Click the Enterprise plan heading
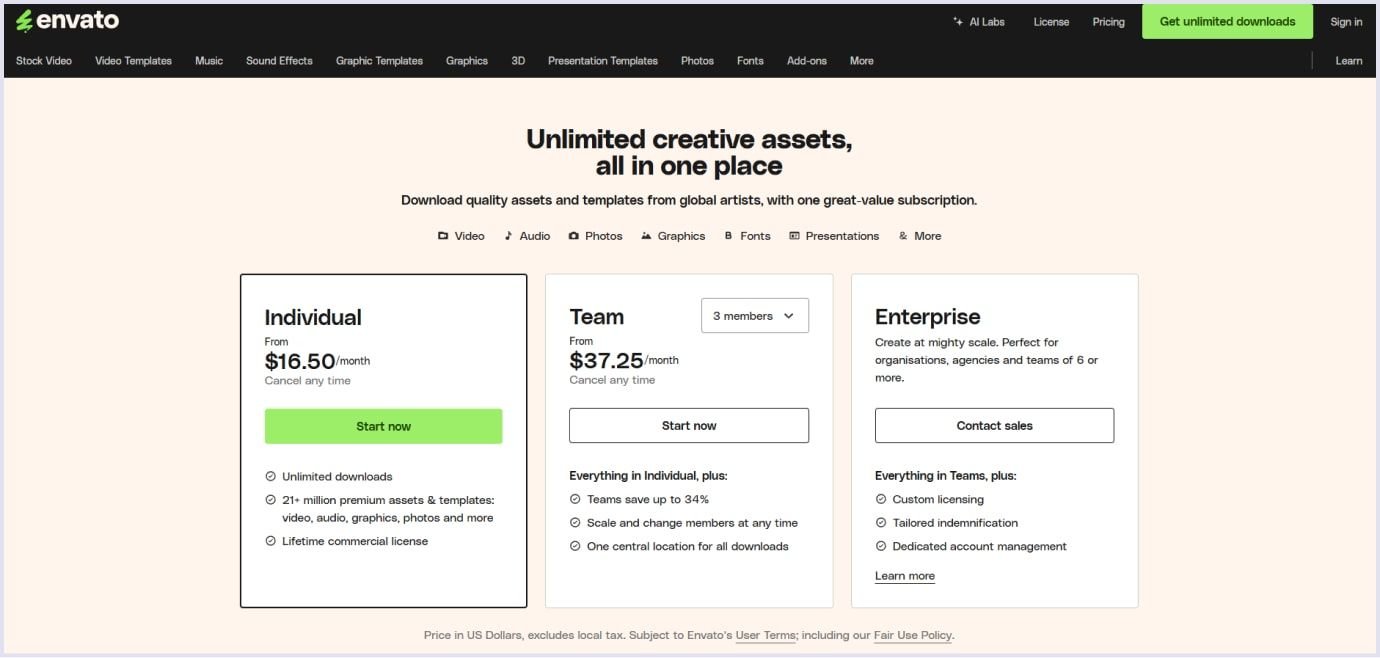The image size is (1380, 658). 928,317
